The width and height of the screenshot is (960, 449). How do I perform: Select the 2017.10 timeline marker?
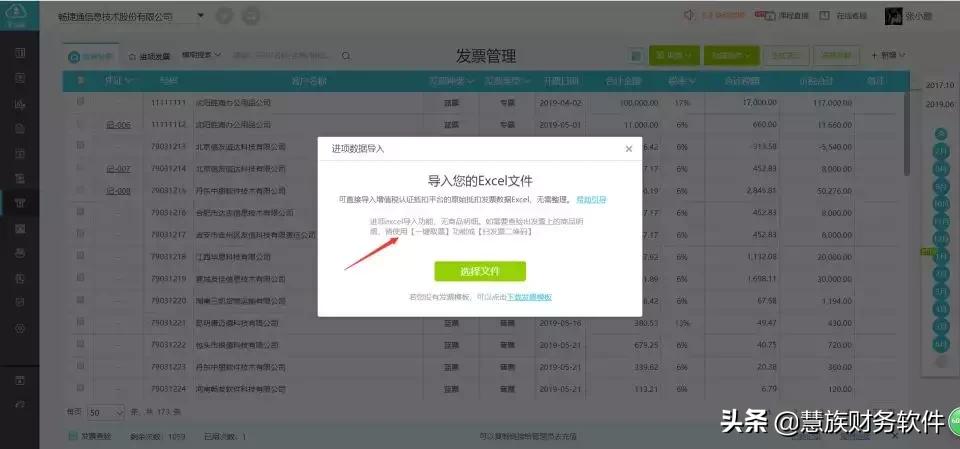click(x=940, y=85)
